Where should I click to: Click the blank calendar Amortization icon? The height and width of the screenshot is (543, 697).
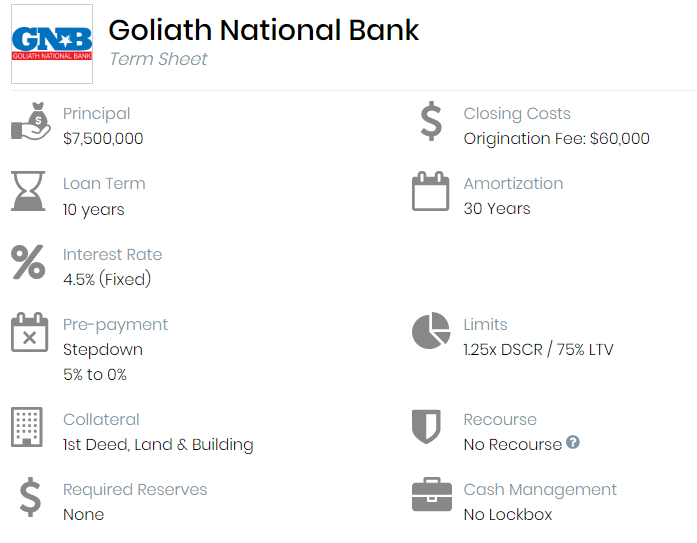pyautogui.click(x=430, y=191)
